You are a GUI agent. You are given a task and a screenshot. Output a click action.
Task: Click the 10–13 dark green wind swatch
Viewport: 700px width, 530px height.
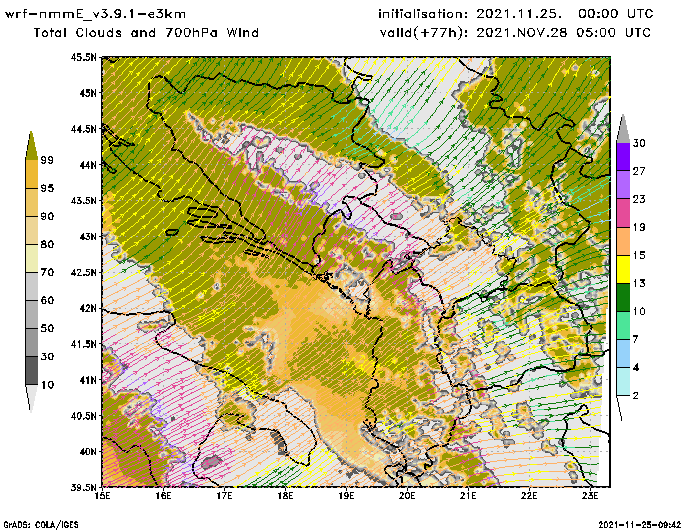tap(623, 297)
